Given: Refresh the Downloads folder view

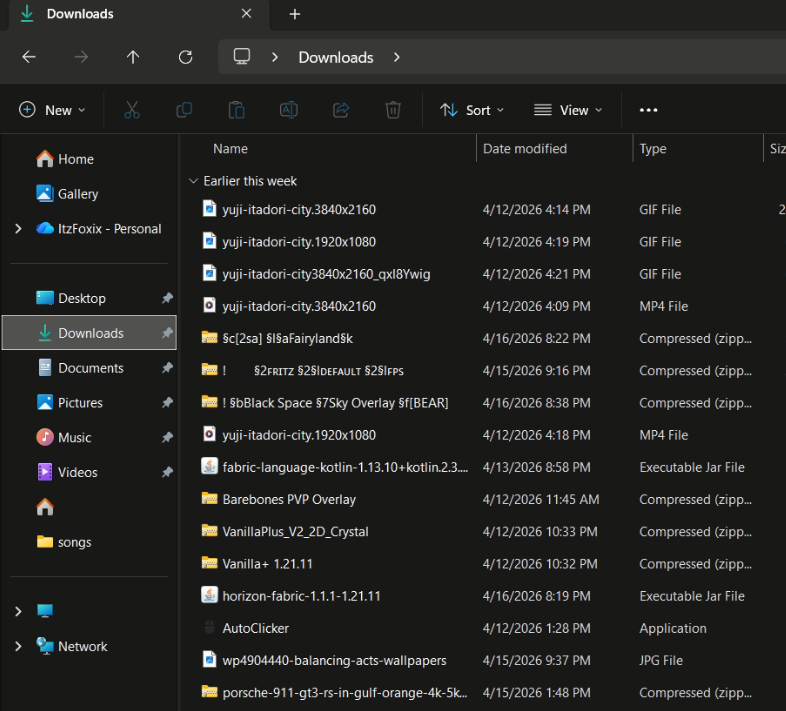Looking at the screenshot, I should coord(185,57).
